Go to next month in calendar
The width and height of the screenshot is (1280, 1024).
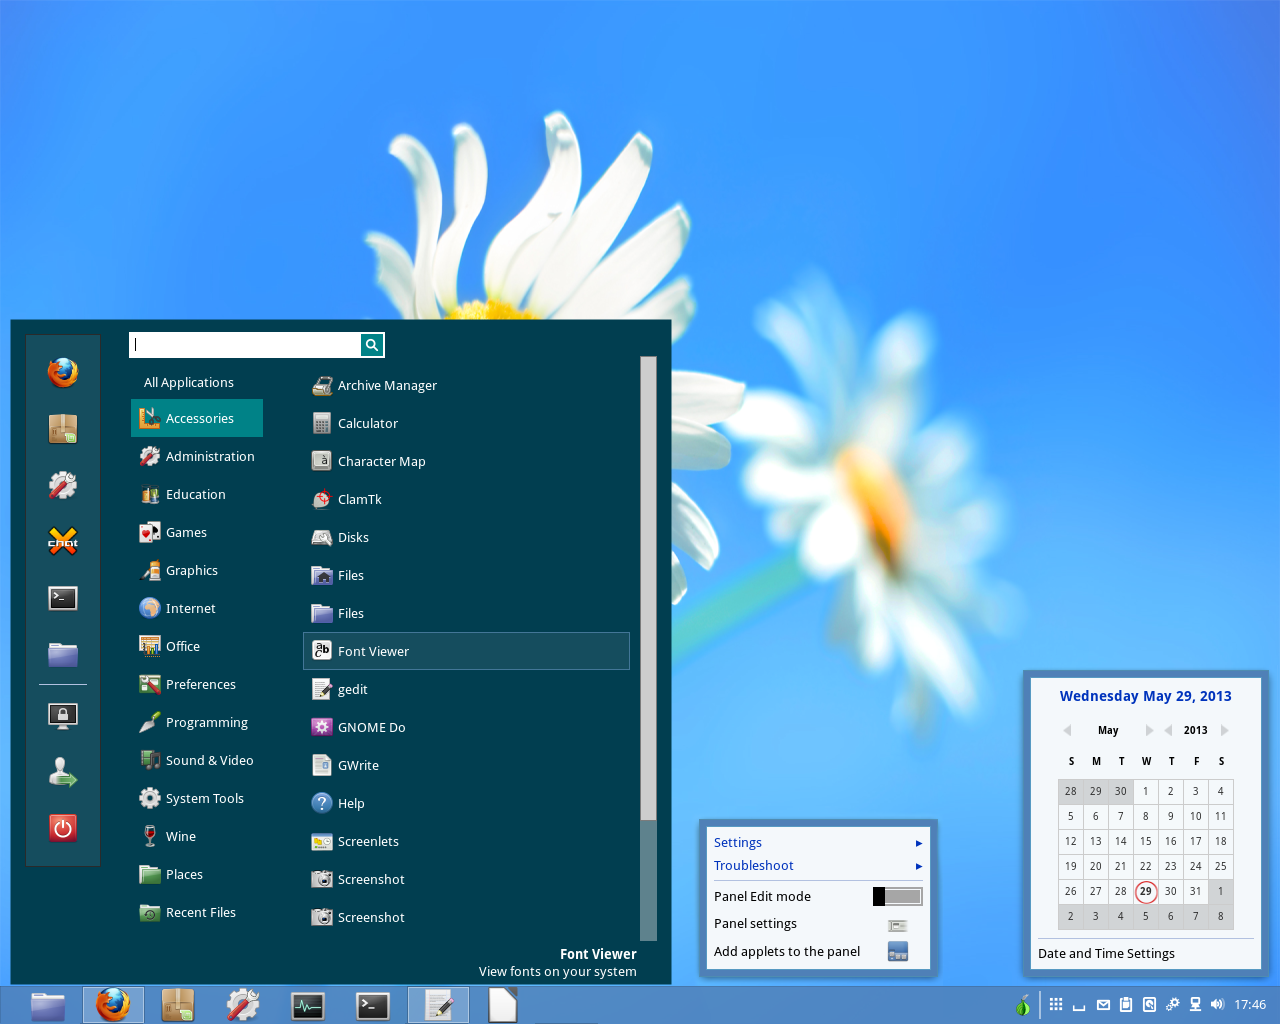[x=1149, y=731]
